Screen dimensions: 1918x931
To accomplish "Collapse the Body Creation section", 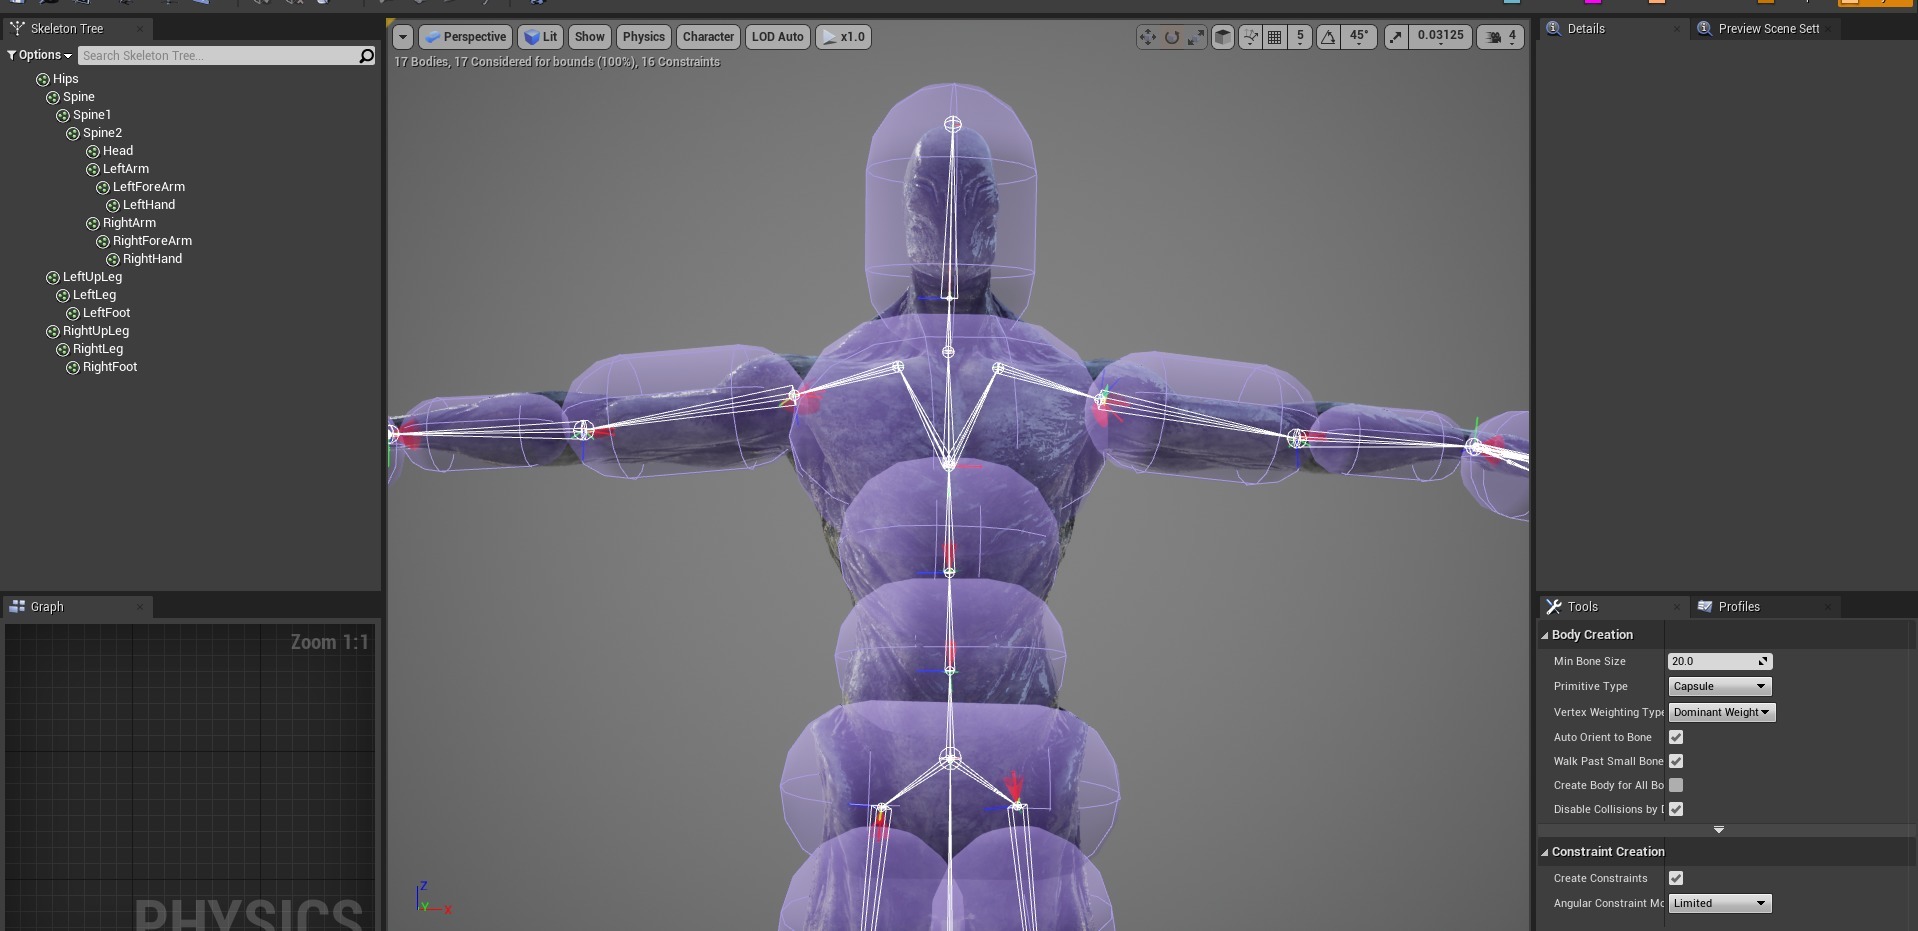I will click(1545, 635).
